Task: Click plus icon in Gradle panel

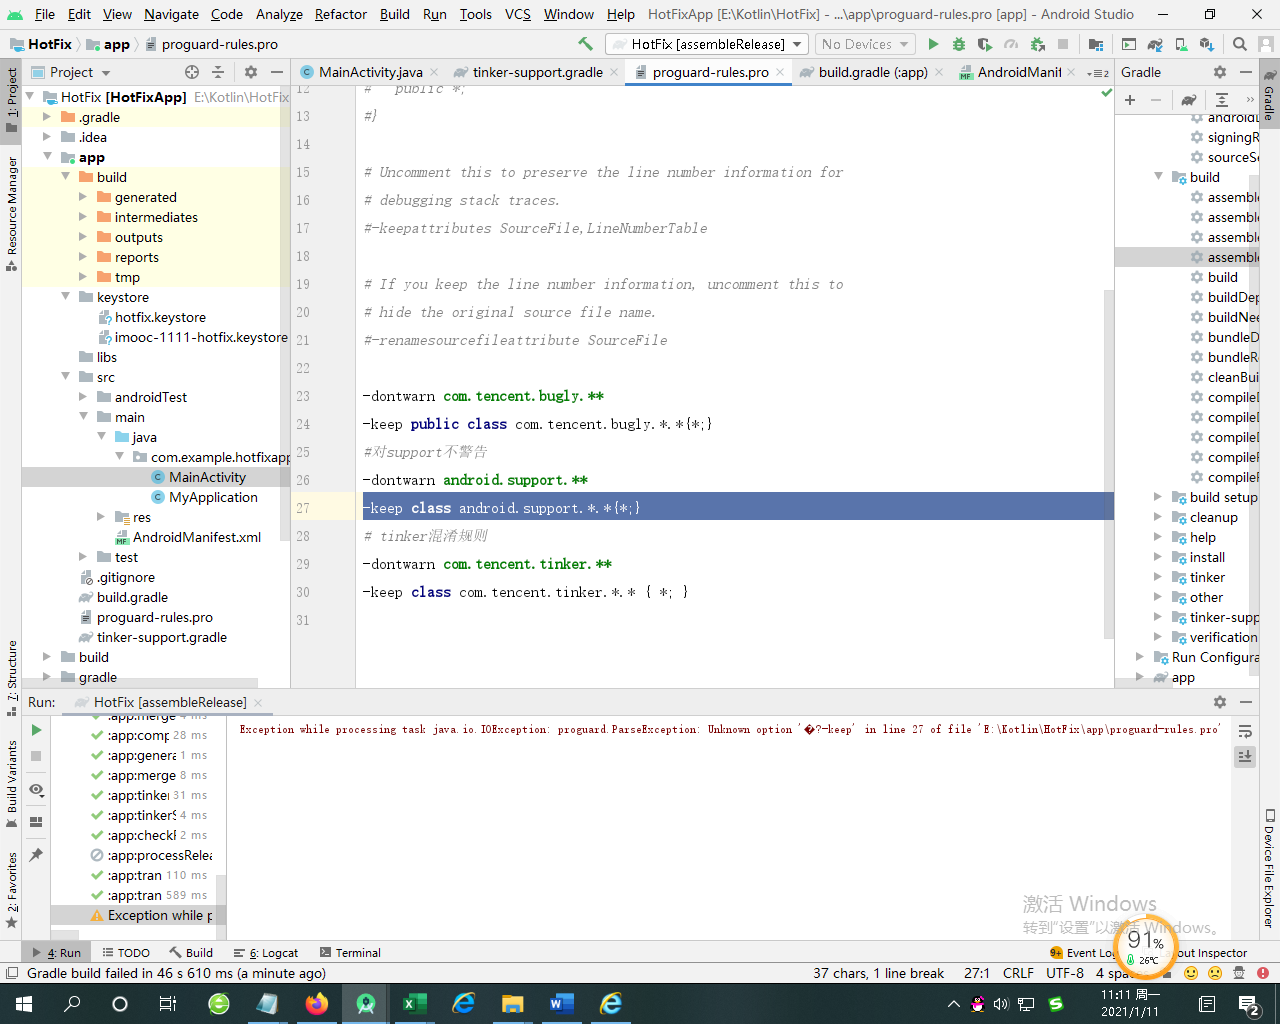Action: click(1130, 99)
